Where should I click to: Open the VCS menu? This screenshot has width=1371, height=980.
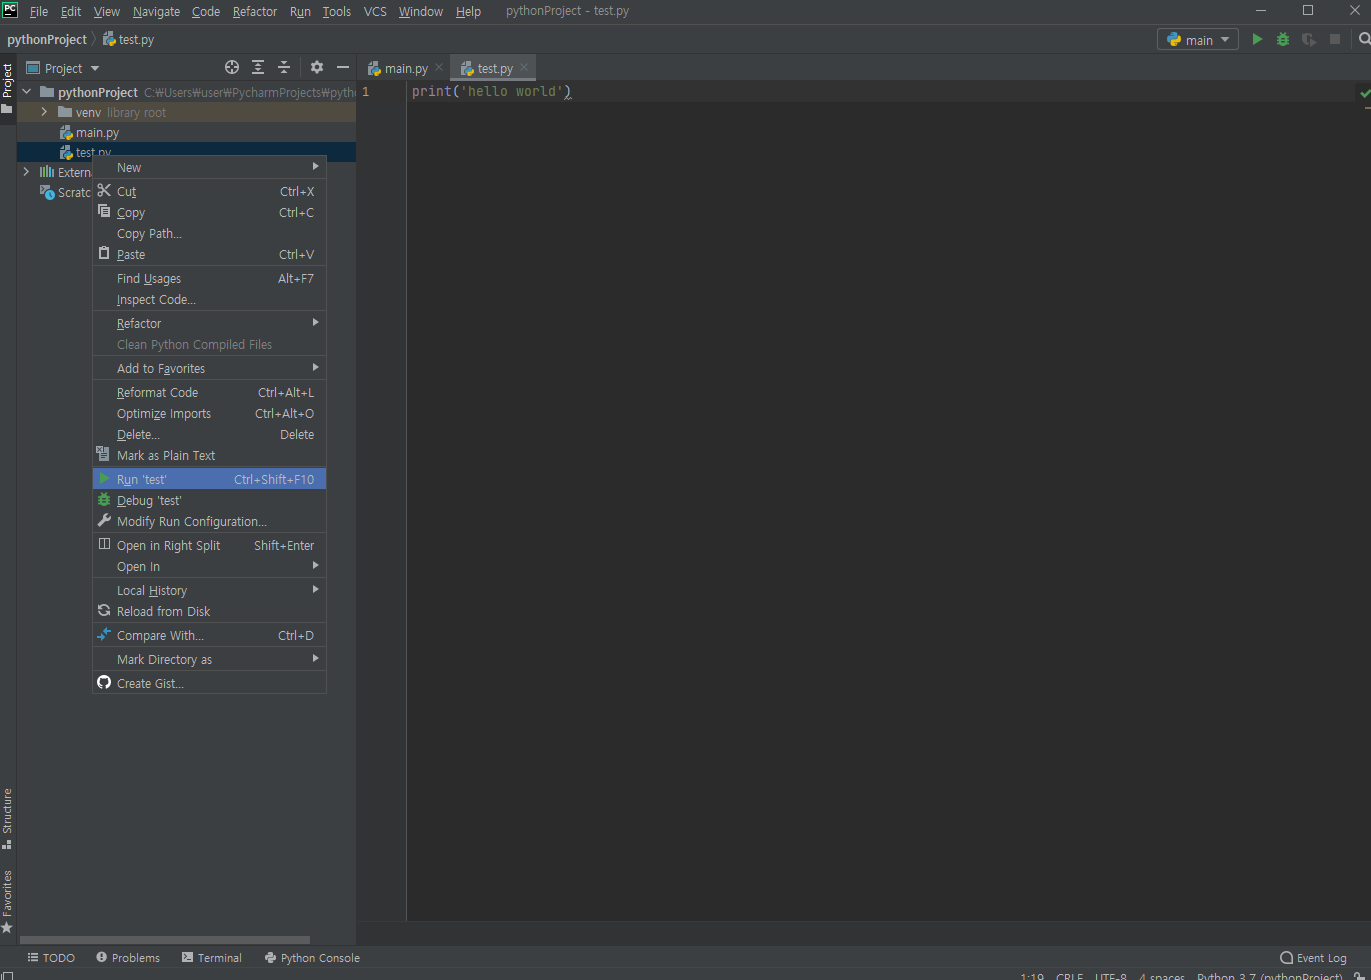(x=375, y=11)
